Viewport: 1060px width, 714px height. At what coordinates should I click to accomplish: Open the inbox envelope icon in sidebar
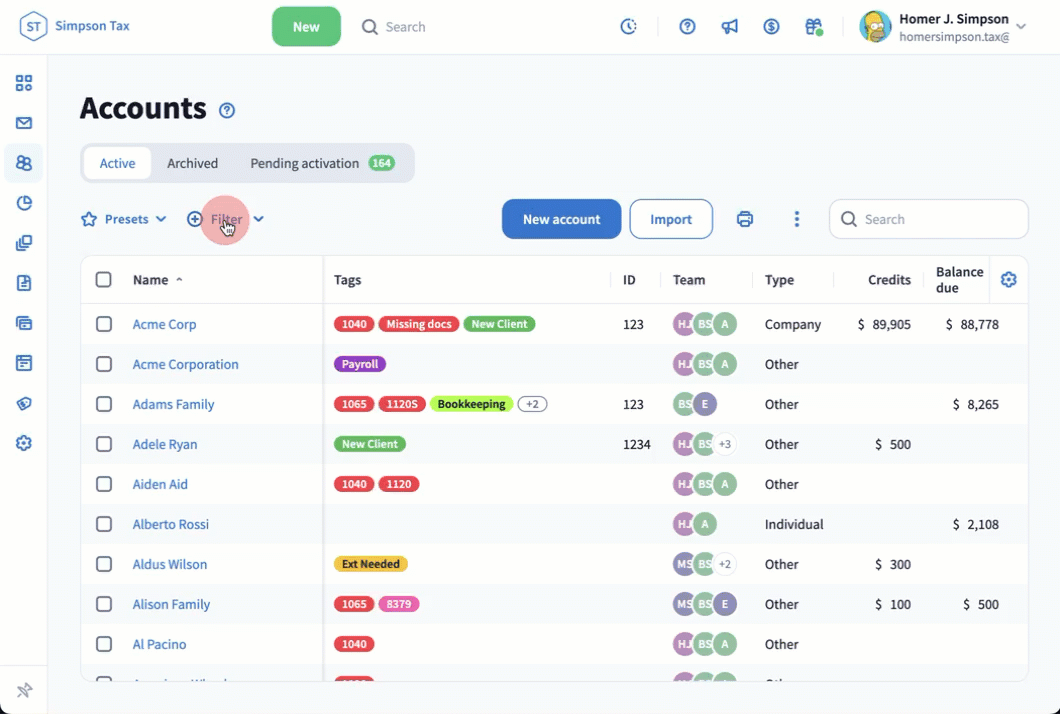click(24, 123)
